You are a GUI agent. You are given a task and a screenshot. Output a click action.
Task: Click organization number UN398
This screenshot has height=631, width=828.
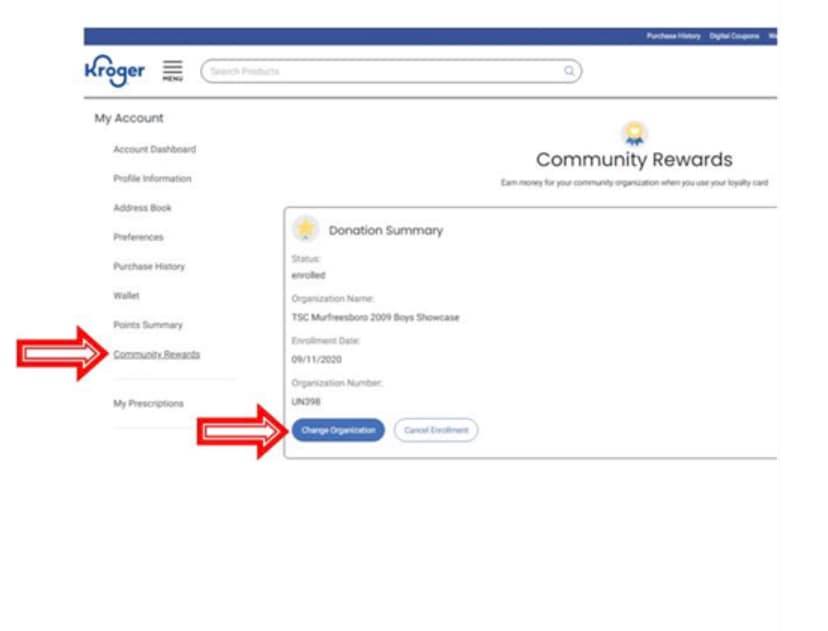point(306,402)
